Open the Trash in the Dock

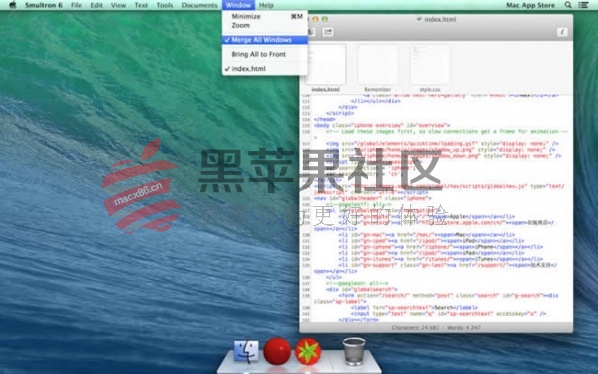pos(354,352)
